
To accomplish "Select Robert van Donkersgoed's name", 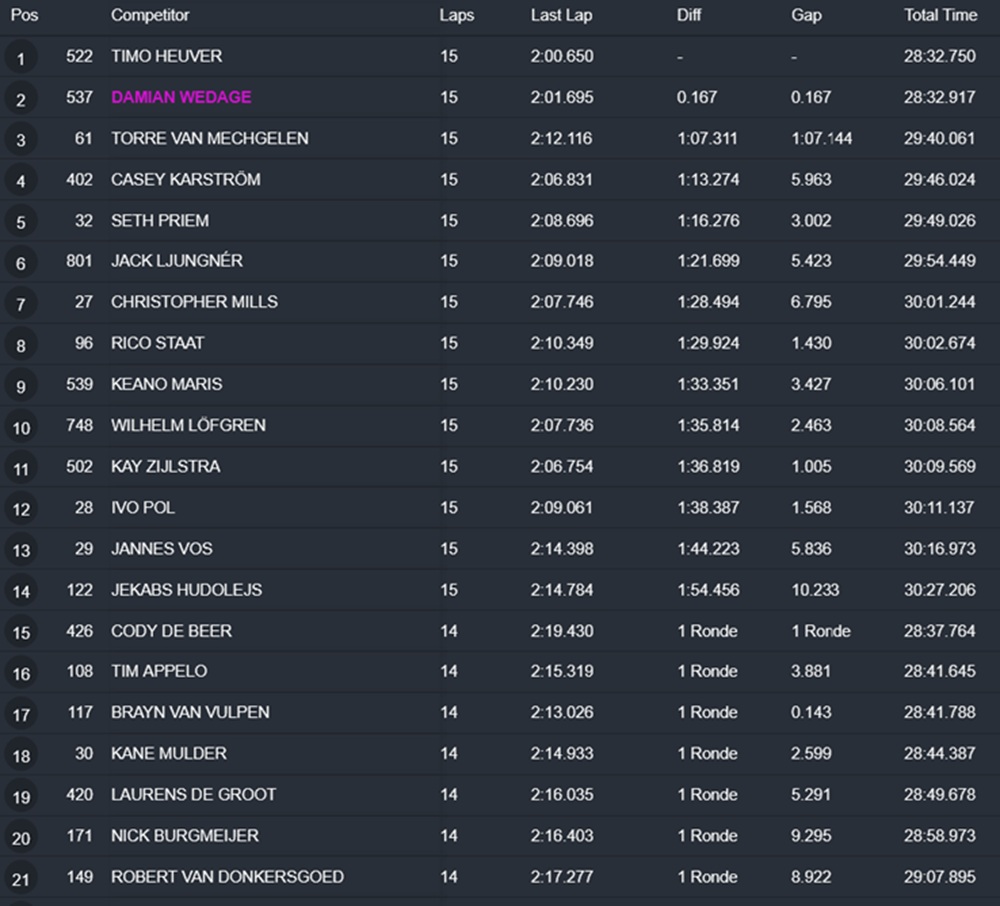I will [227, 877].
